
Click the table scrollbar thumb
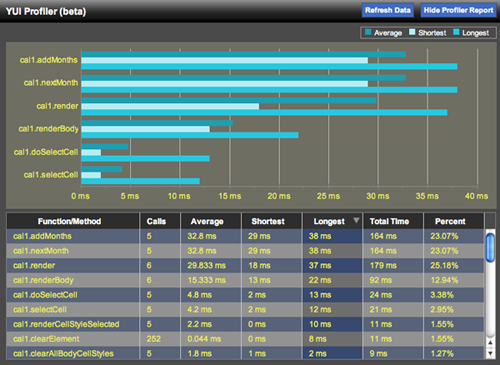tap(490, 248)
